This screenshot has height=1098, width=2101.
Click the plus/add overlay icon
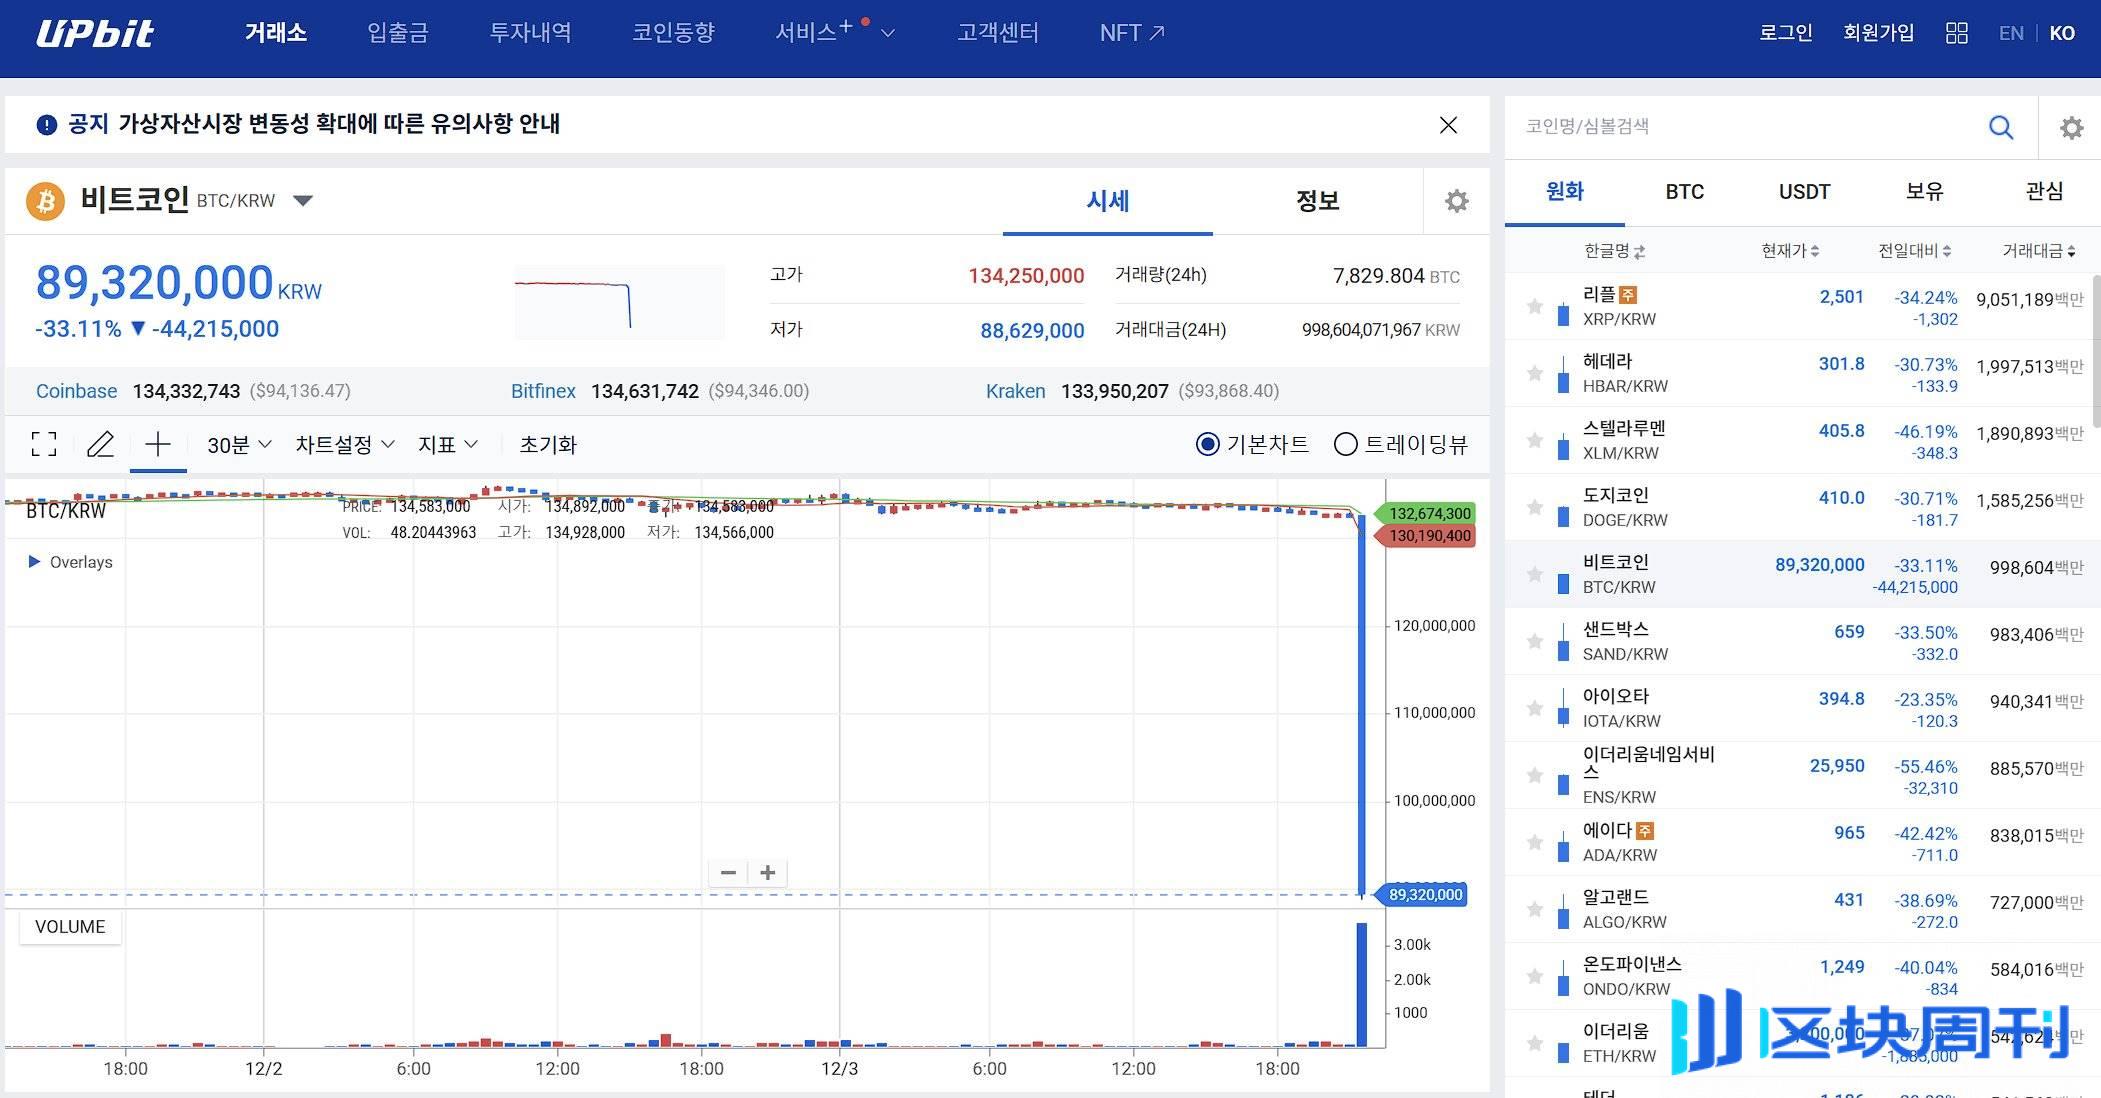coord(157,445)
